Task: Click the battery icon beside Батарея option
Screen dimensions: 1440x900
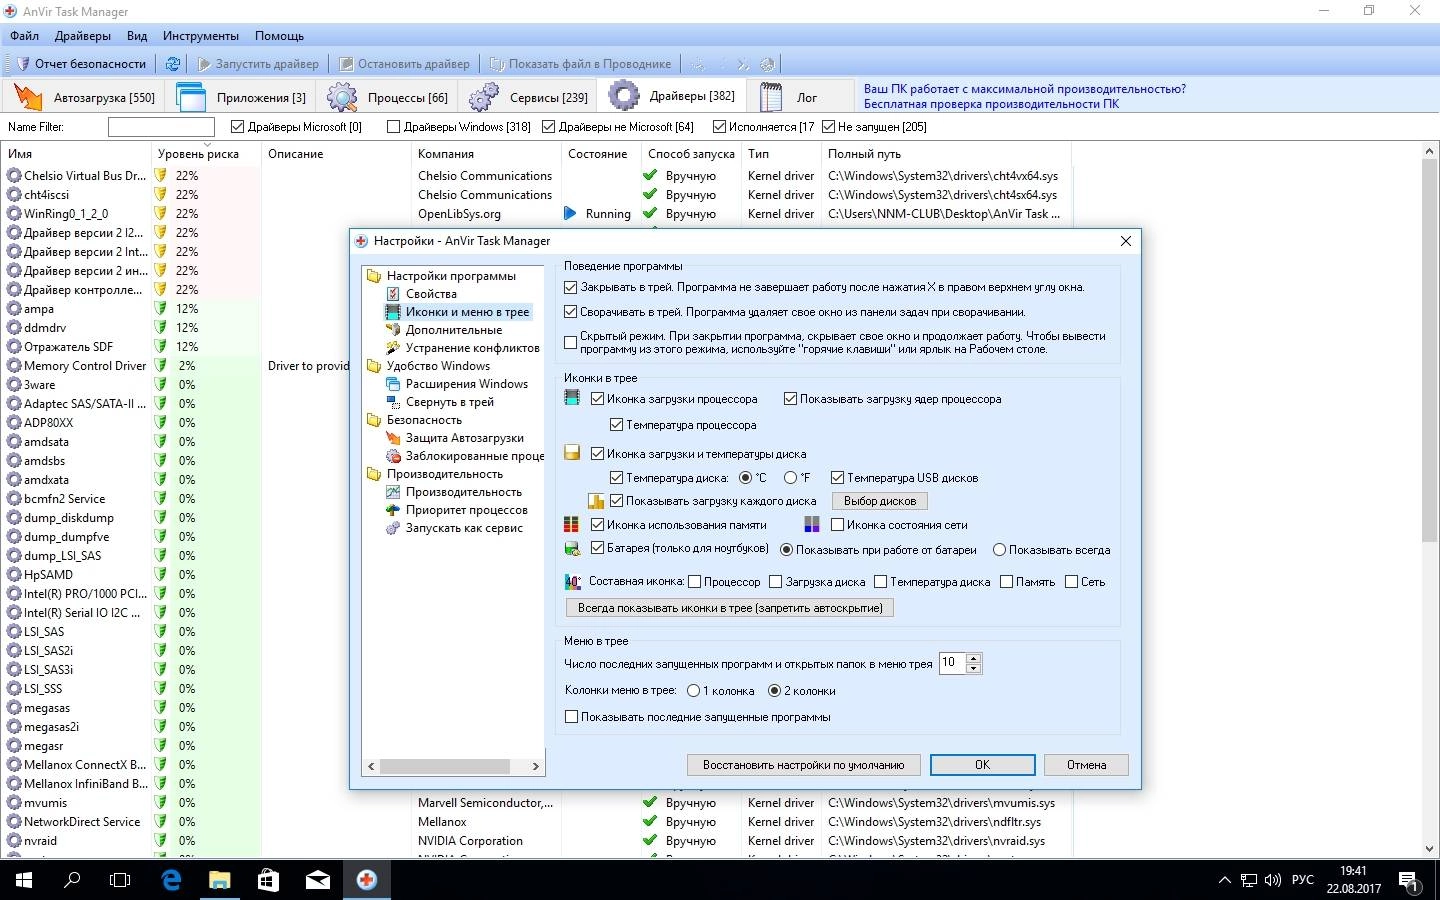Action: 572,549
